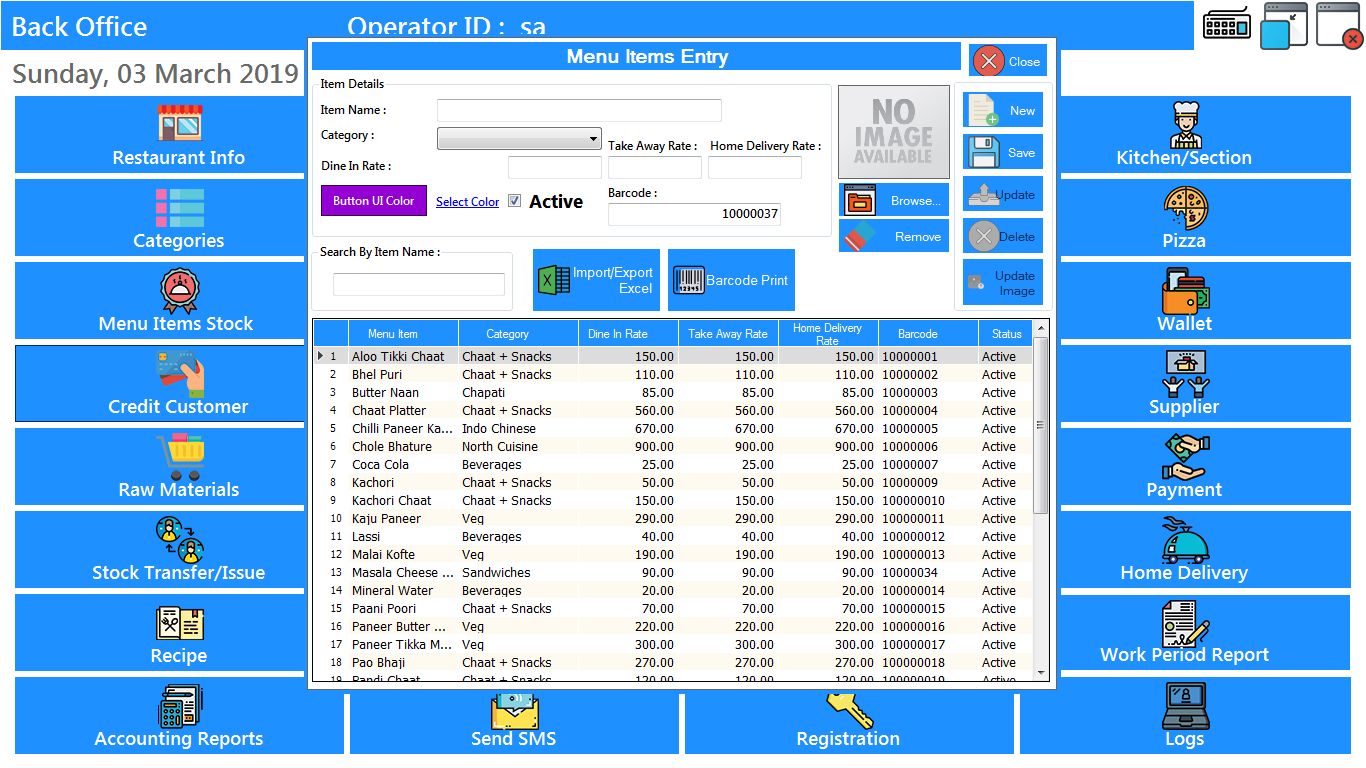Open the Wallet tile
This screenshot has width=1366, height=768.
tap(1203, 301)
